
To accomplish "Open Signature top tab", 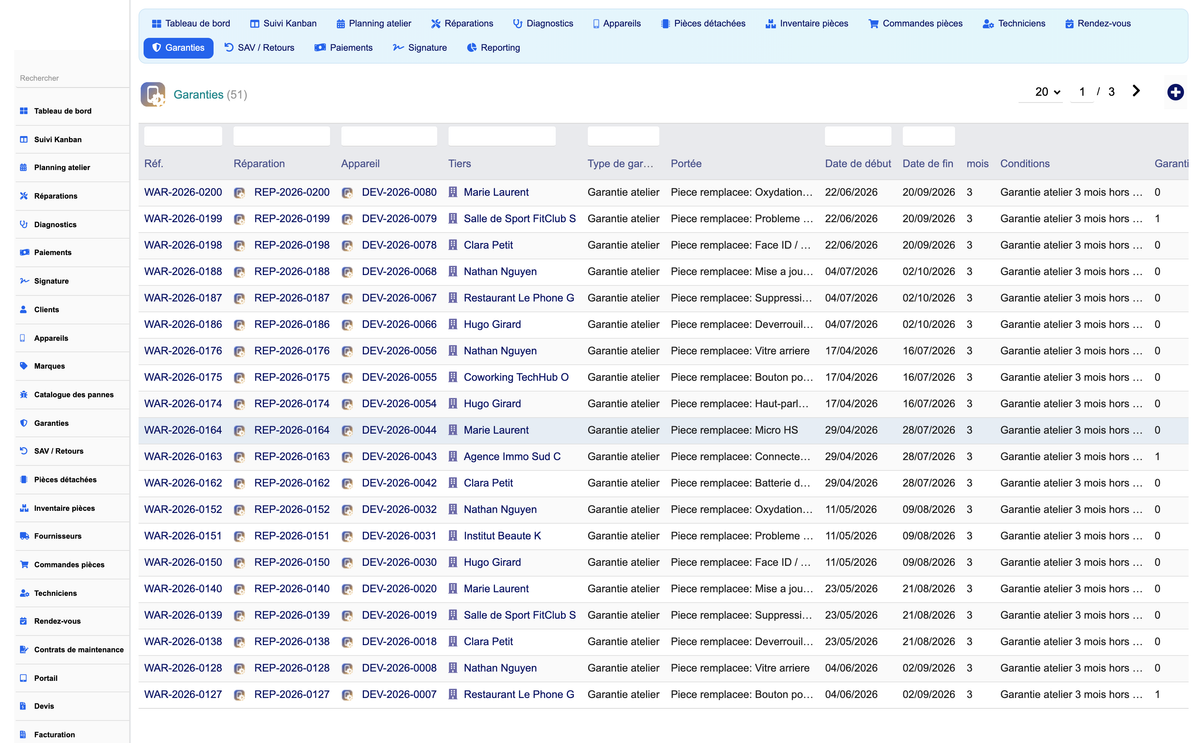I will tap(420, 47).
